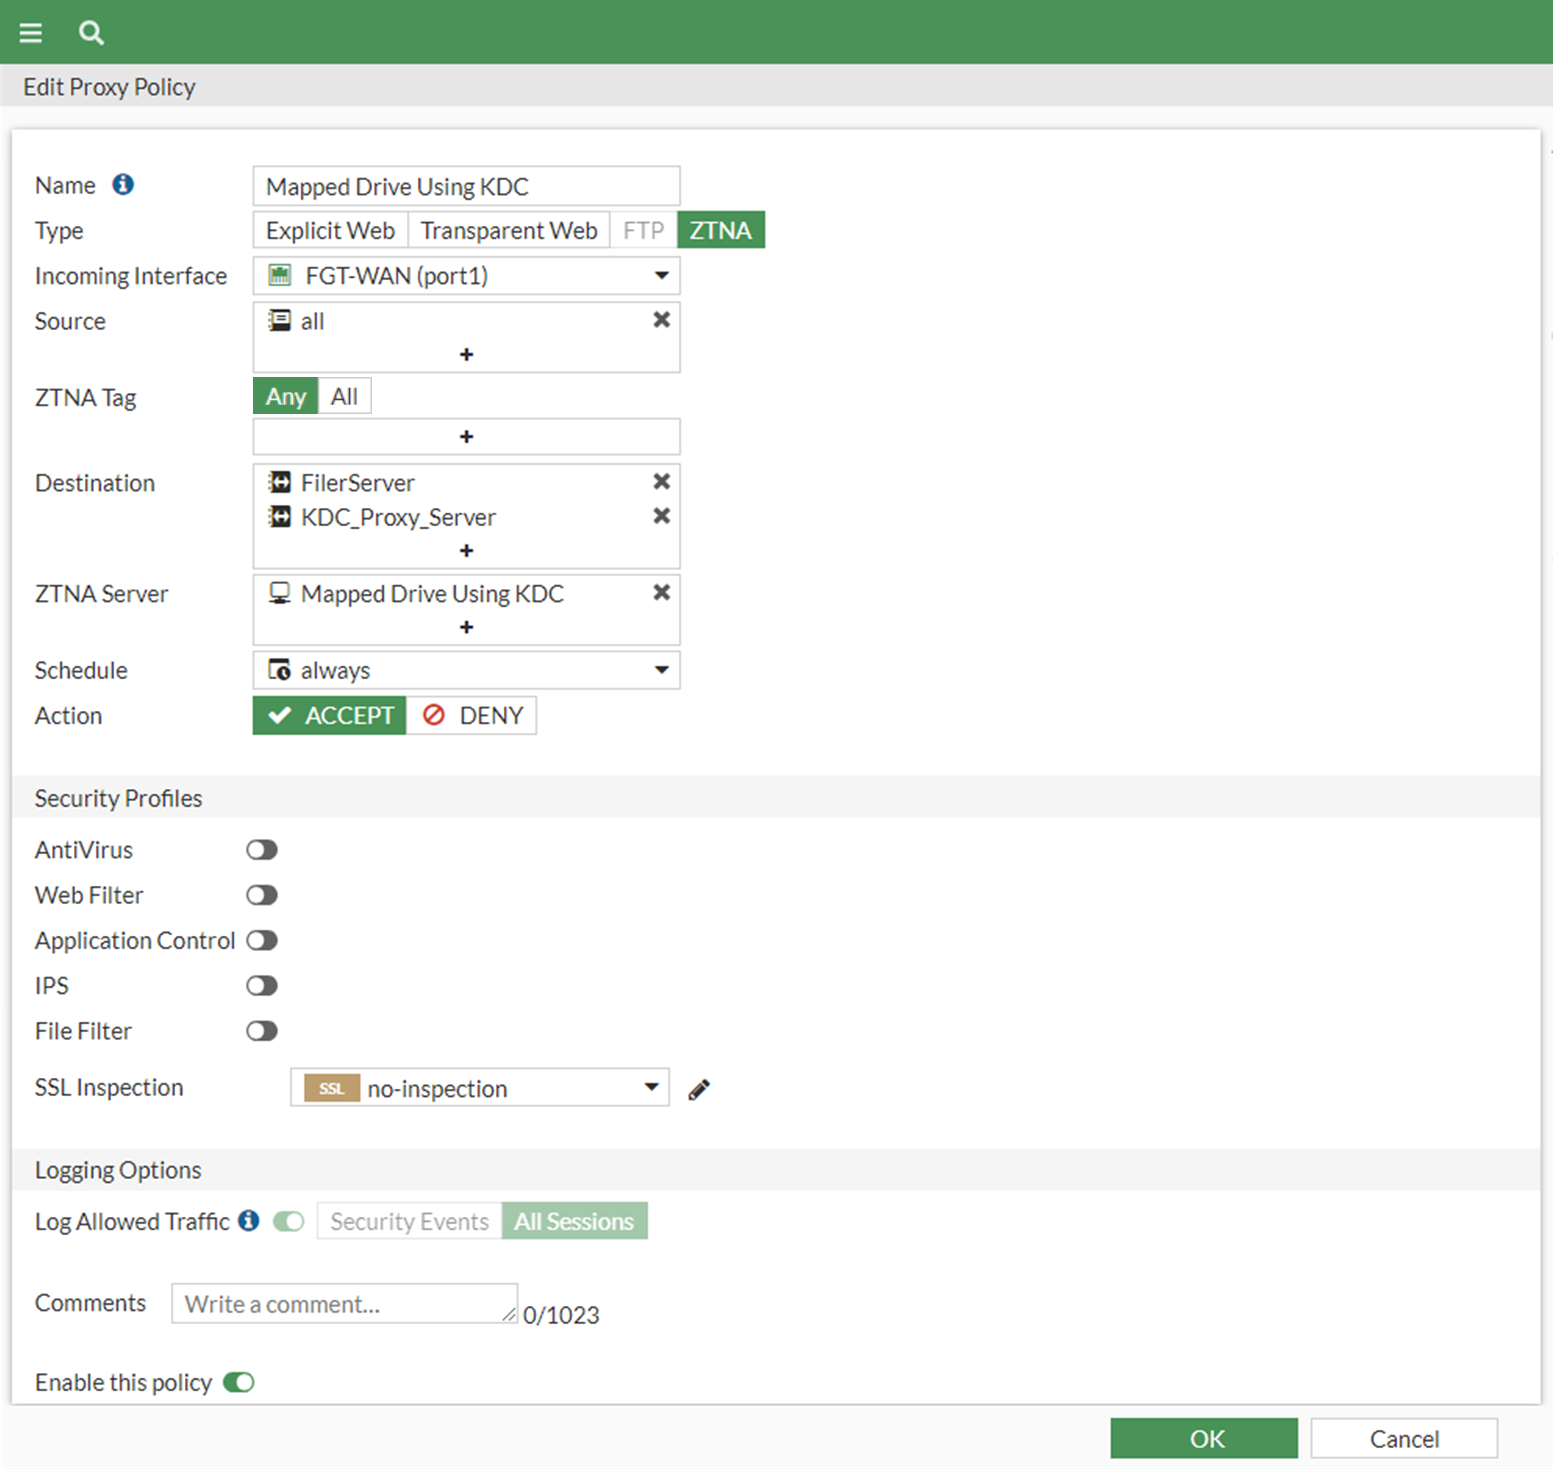Switch policy type to Explicit Web
Image resolution: width=1553 pixels, height=1469 pixels.
329,229
